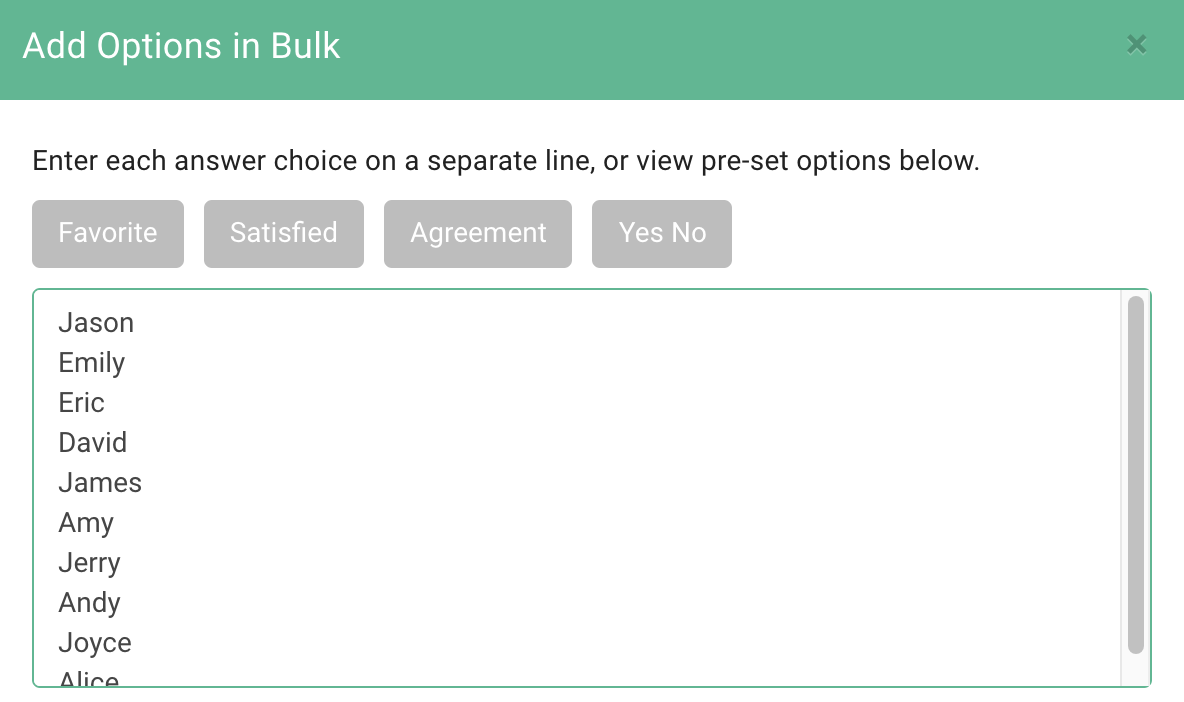1184x702 pixels.
Task: Select the Favorite preset options
Action: [107, 233]
